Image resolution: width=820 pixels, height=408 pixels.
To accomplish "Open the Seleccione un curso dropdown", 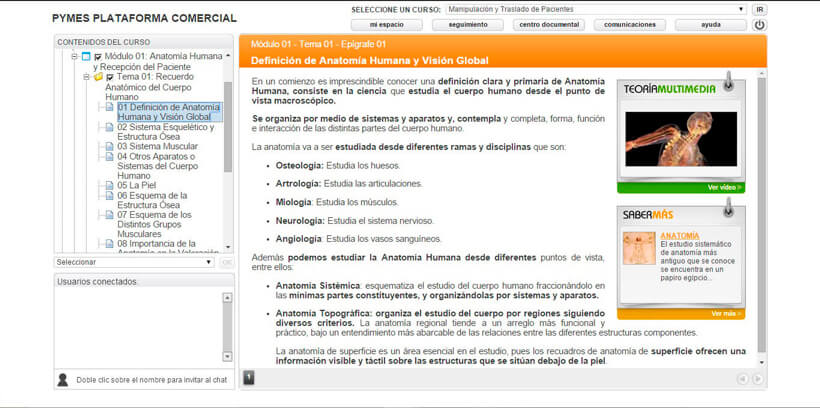I will [597, 9].
